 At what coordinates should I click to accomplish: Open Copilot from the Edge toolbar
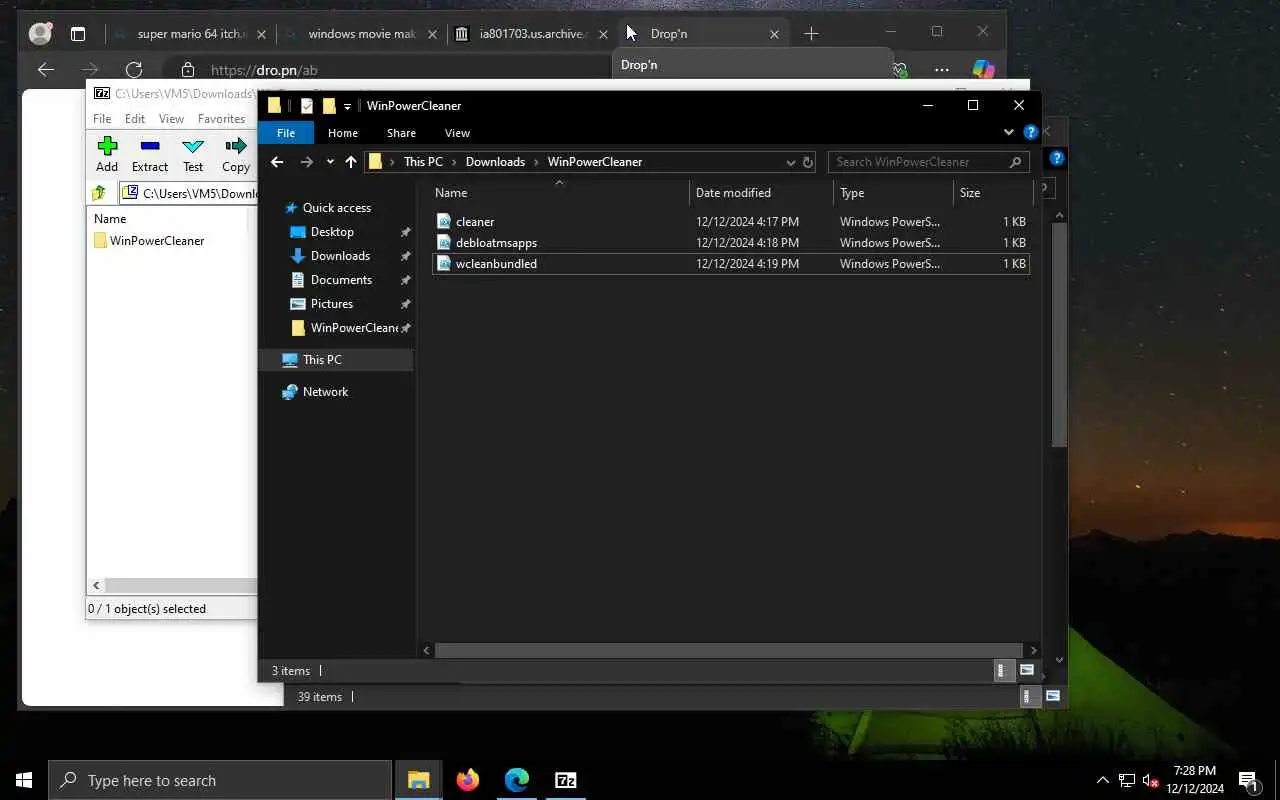[x=983, y=70]
